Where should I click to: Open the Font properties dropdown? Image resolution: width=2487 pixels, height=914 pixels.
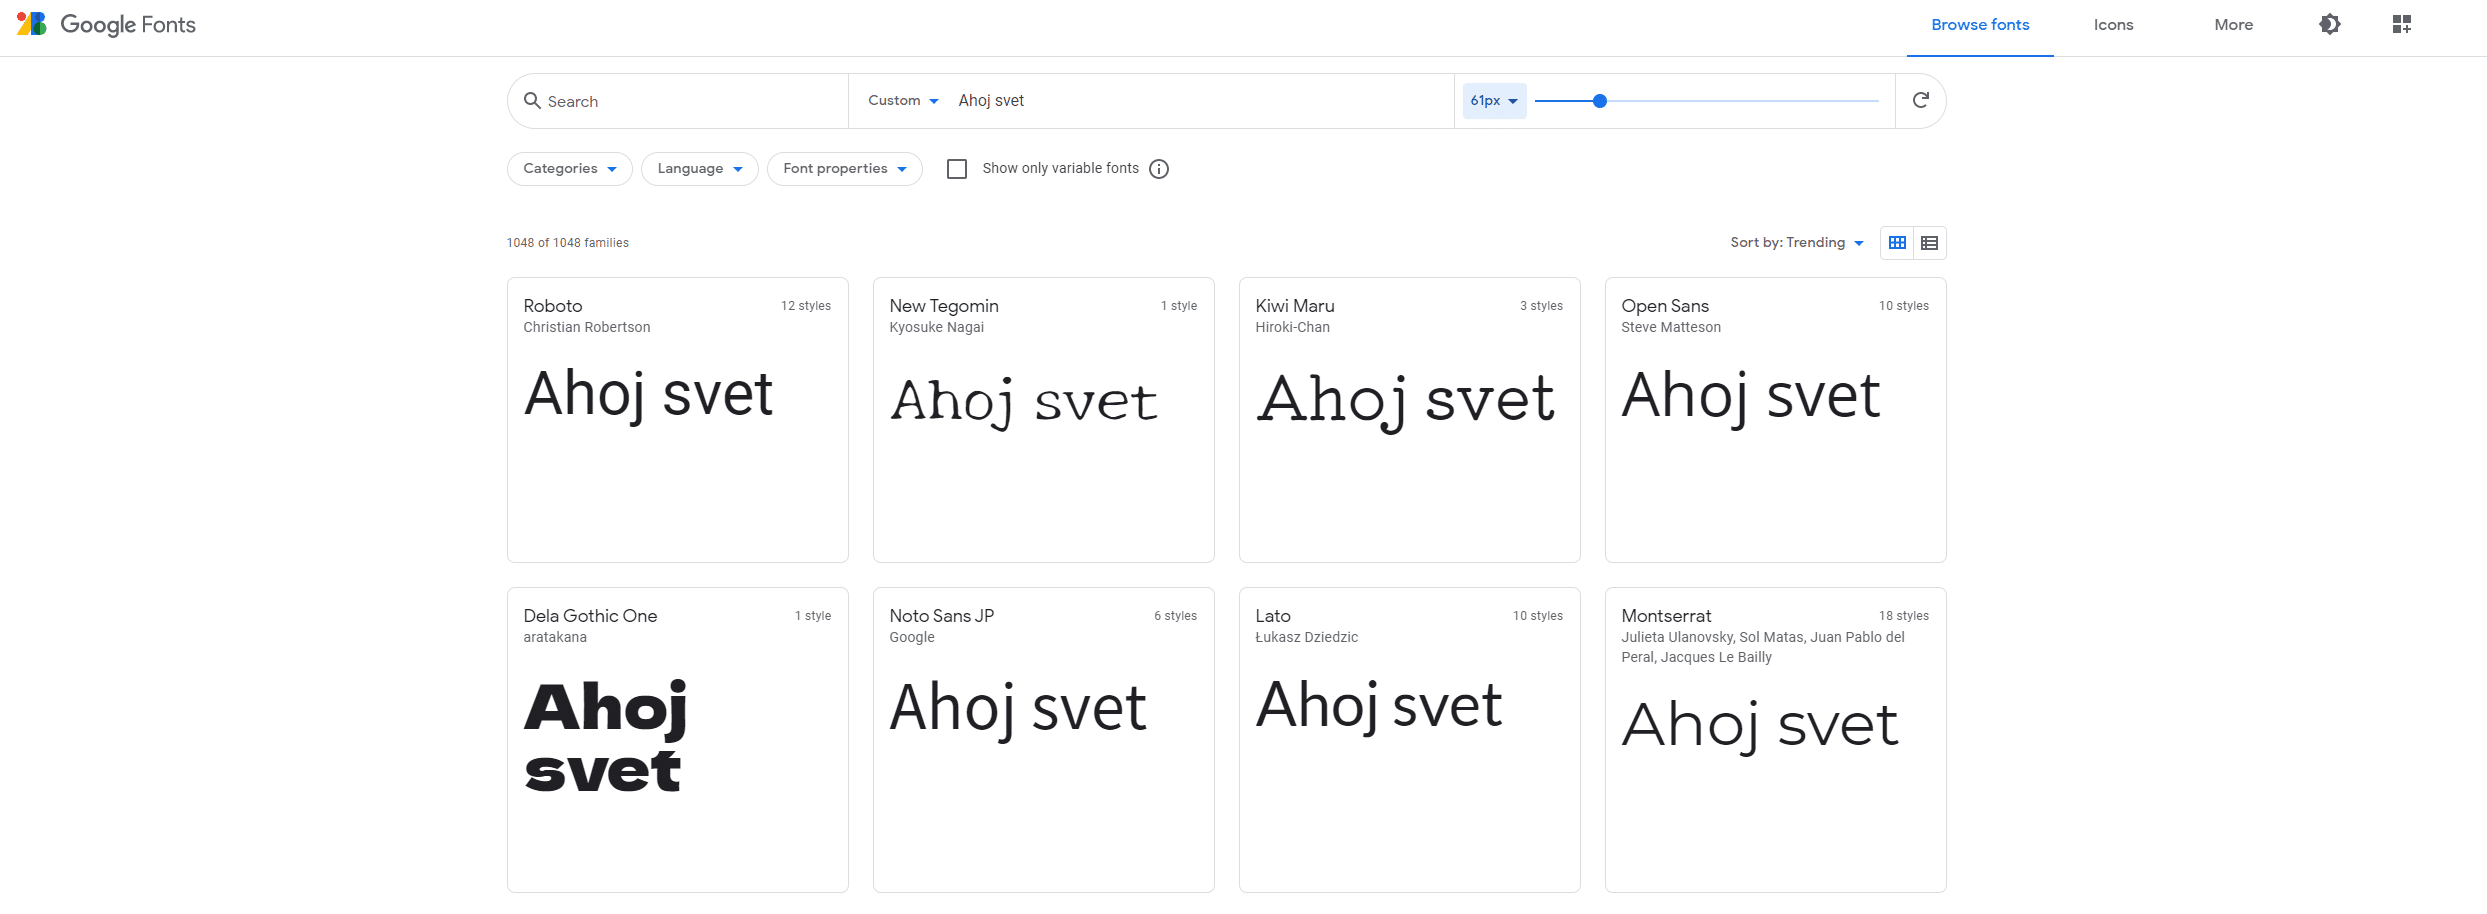tap(845, 169)
